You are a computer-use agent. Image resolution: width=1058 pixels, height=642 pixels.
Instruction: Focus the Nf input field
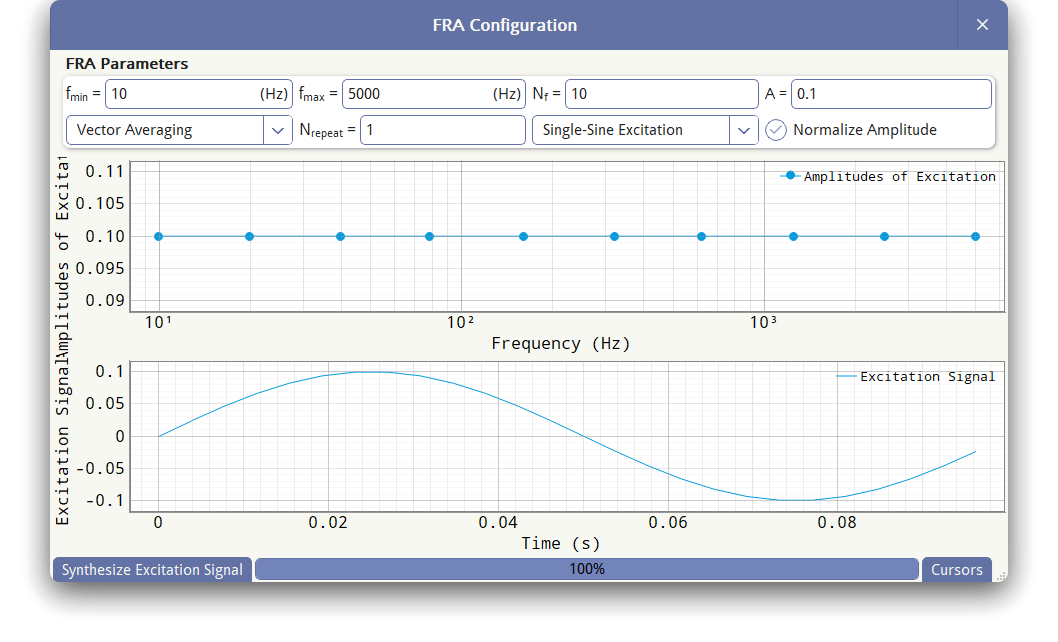[x=661, y=94]
